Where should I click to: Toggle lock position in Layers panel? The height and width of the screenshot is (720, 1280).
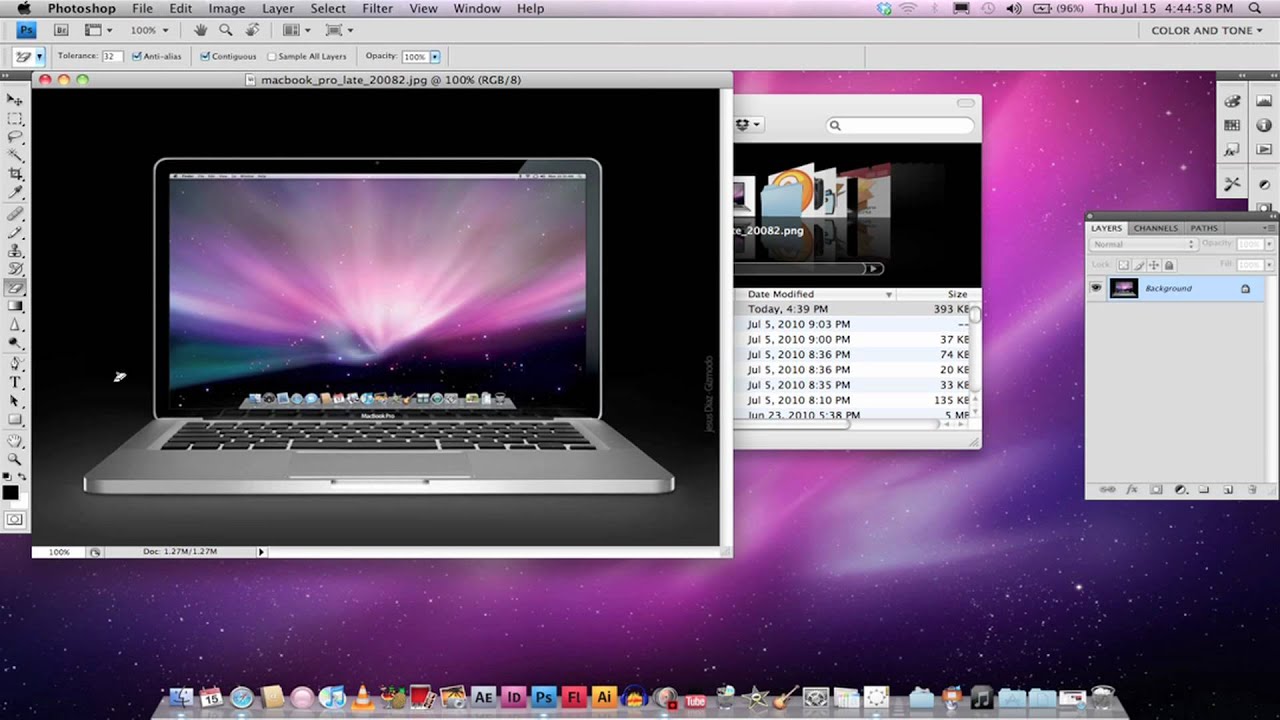click(x=1154, y=265)
